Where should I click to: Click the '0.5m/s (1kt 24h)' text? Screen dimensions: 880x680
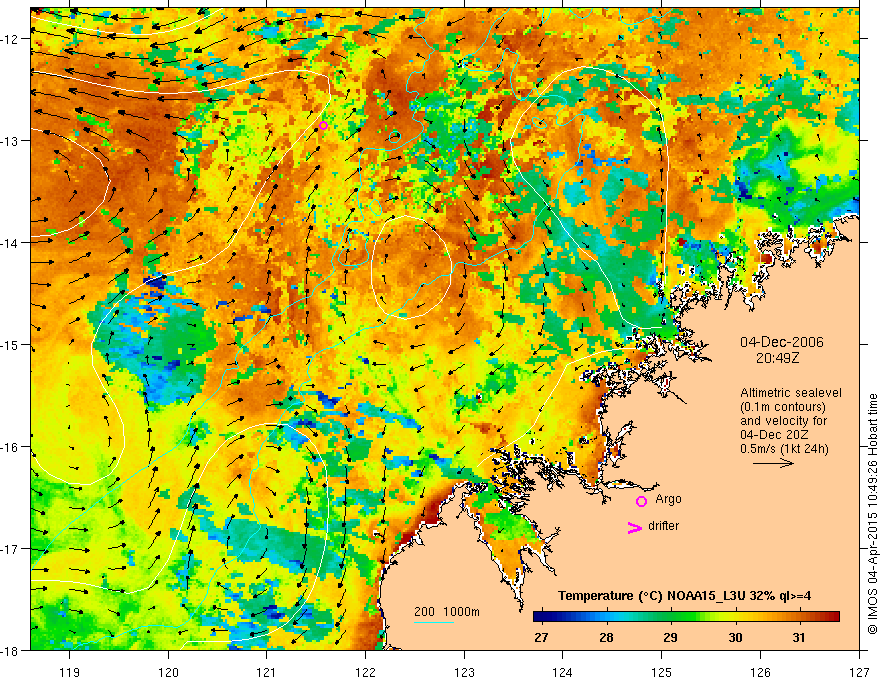tap(785, 449)
